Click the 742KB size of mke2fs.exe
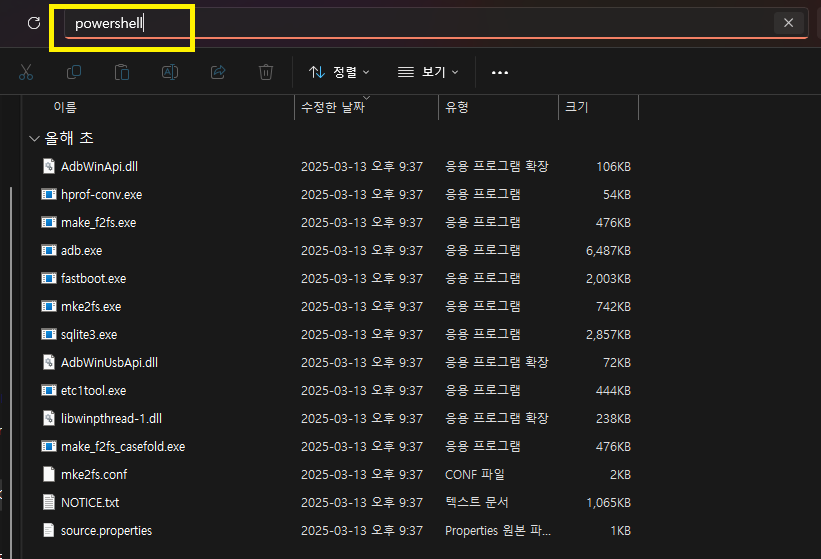Screen dimensions: 821x559 click(614, 307)
